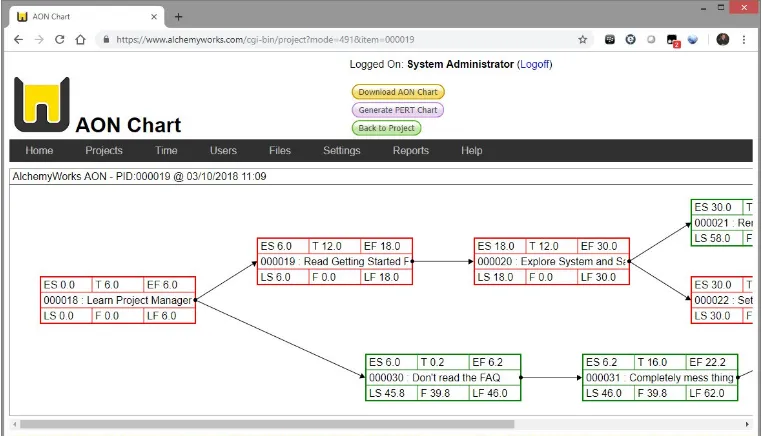This screenshot has width=762, height=436.
Task: Click the blue globe extension icon
Action: tap(693, 40)
